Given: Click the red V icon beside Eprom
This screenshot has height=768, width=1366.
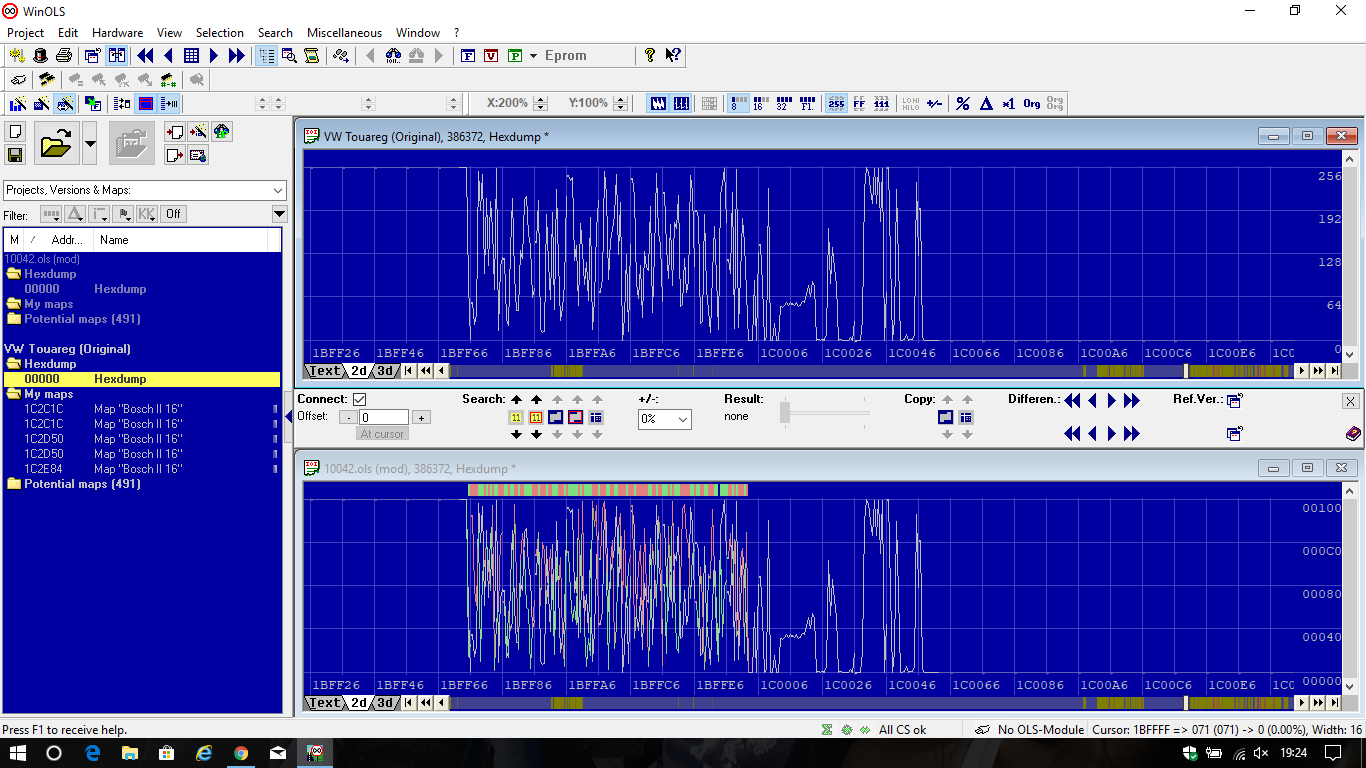Looking at the screenshot, I should (491, 56).
